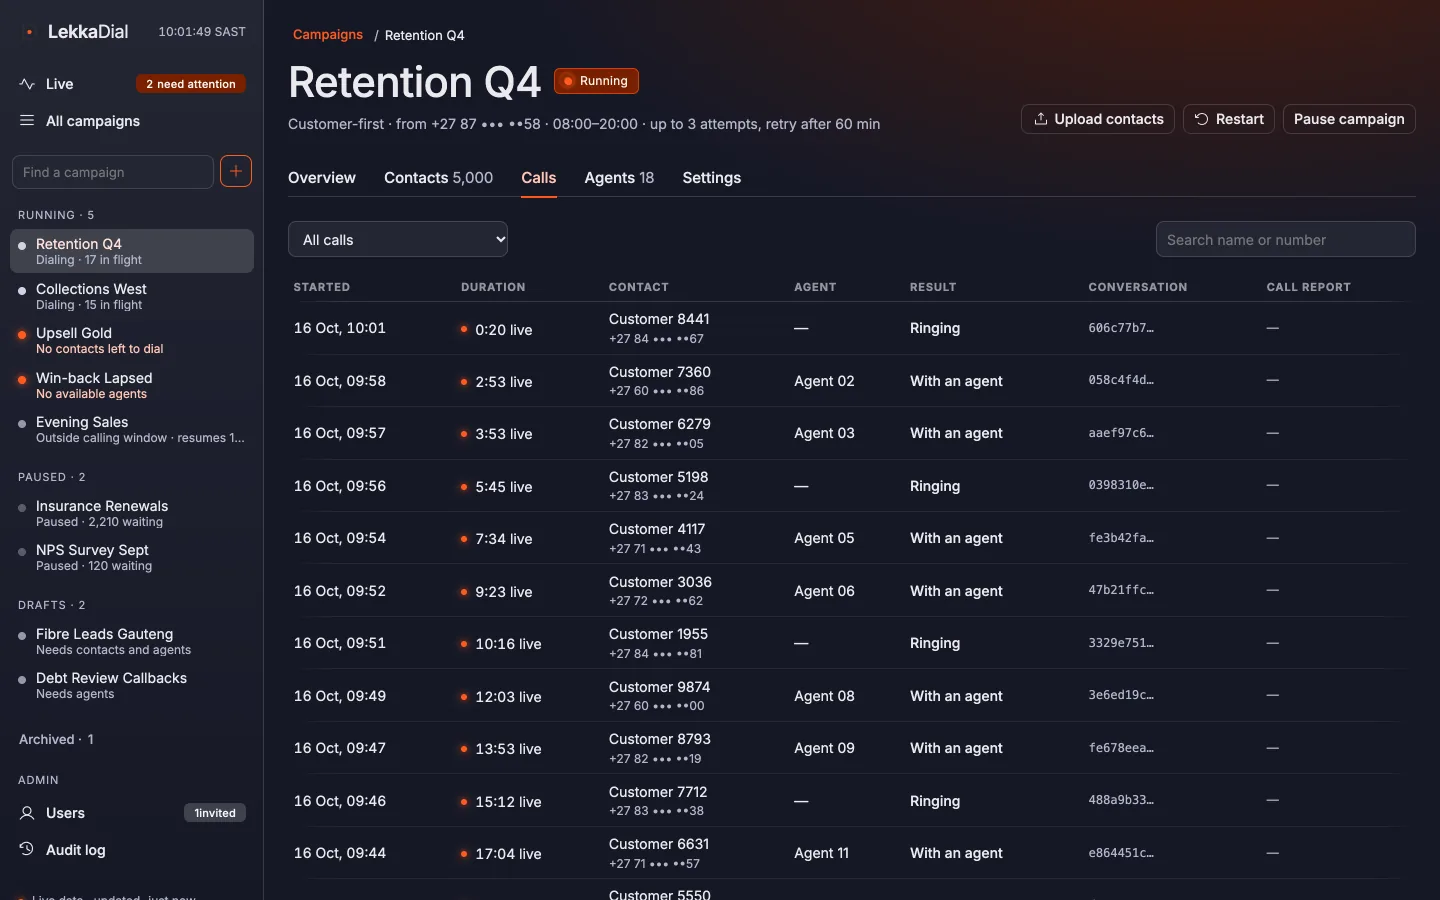Screen dimensions: 1440x900
Task: Click the Customer 8793 contact name
Action: (x=660, y=739)
